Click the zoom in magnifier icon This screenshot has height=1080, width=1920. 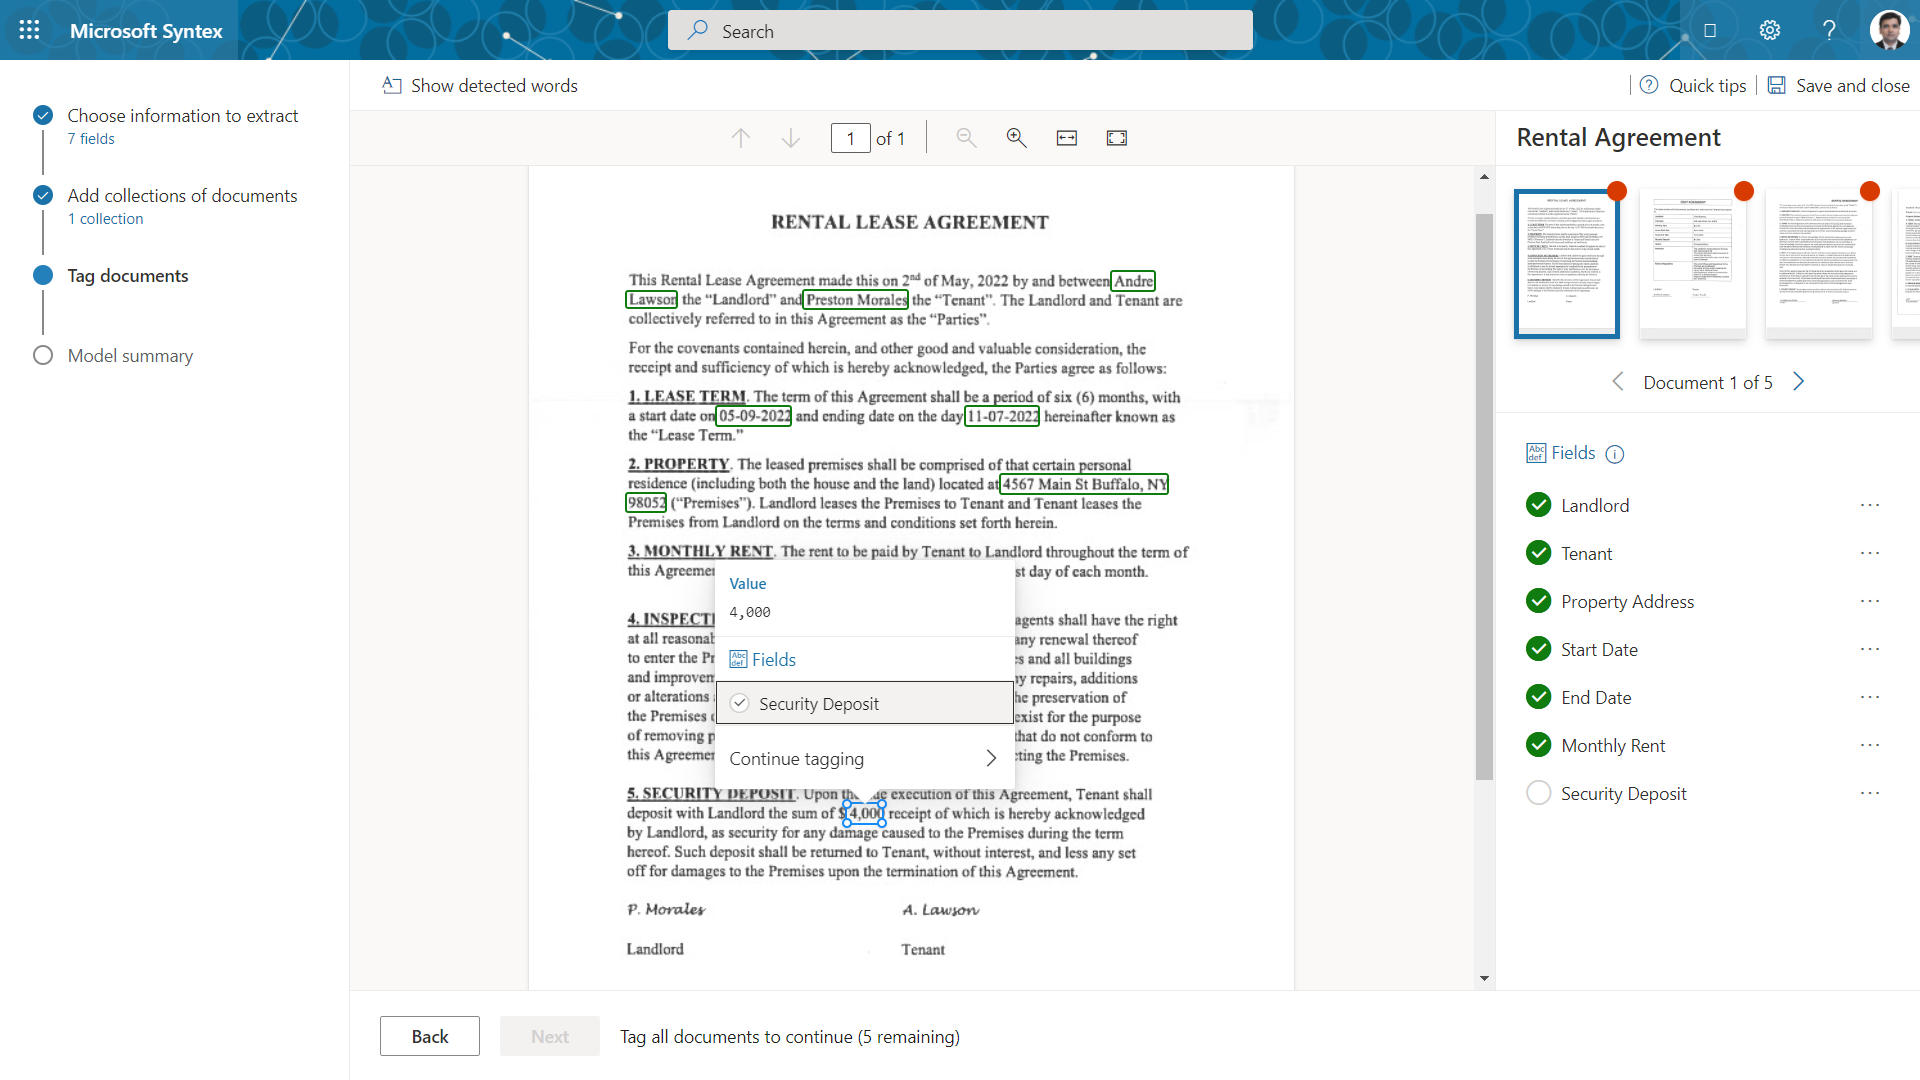pyautogui.click(x=1016, y=138)
